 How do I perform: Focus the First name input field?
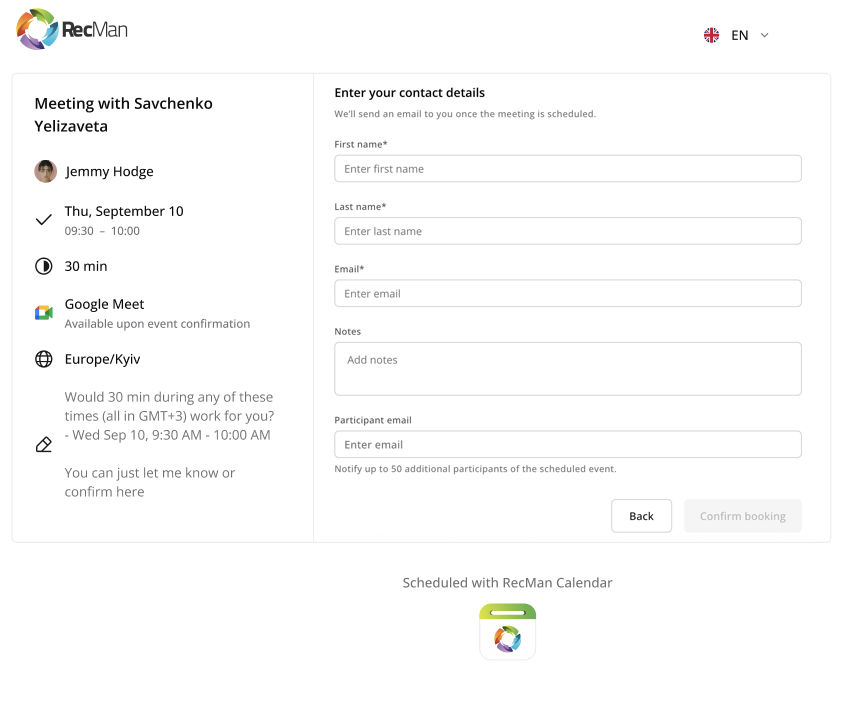[x=567, y=169]
